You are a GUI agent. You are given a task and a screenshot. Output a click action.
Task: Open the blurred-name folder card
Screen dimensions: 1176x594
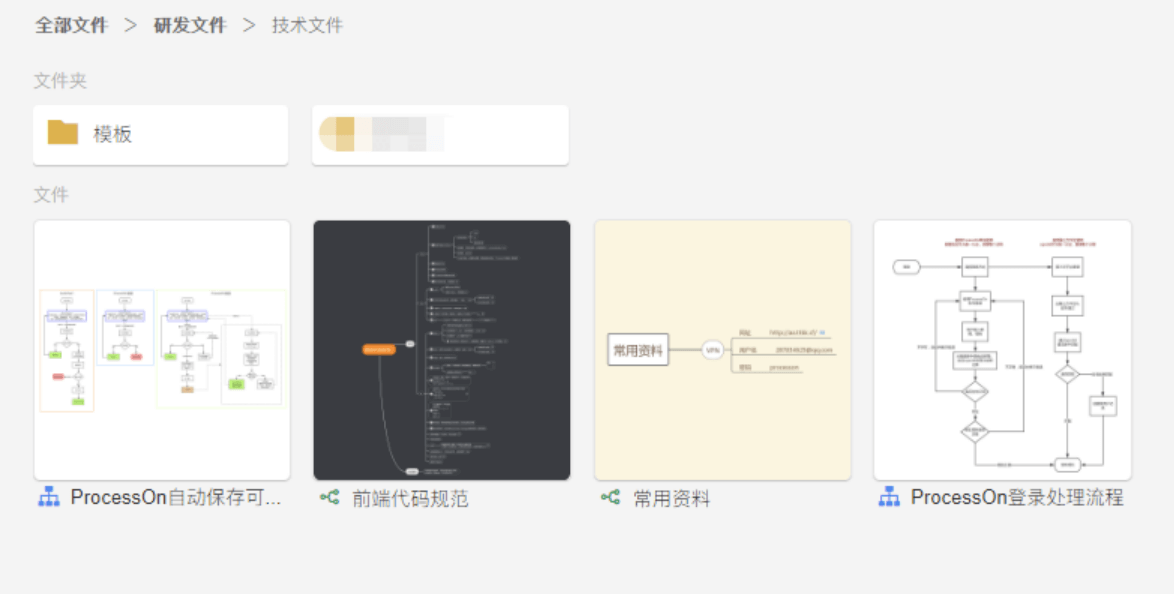point(440,134)
